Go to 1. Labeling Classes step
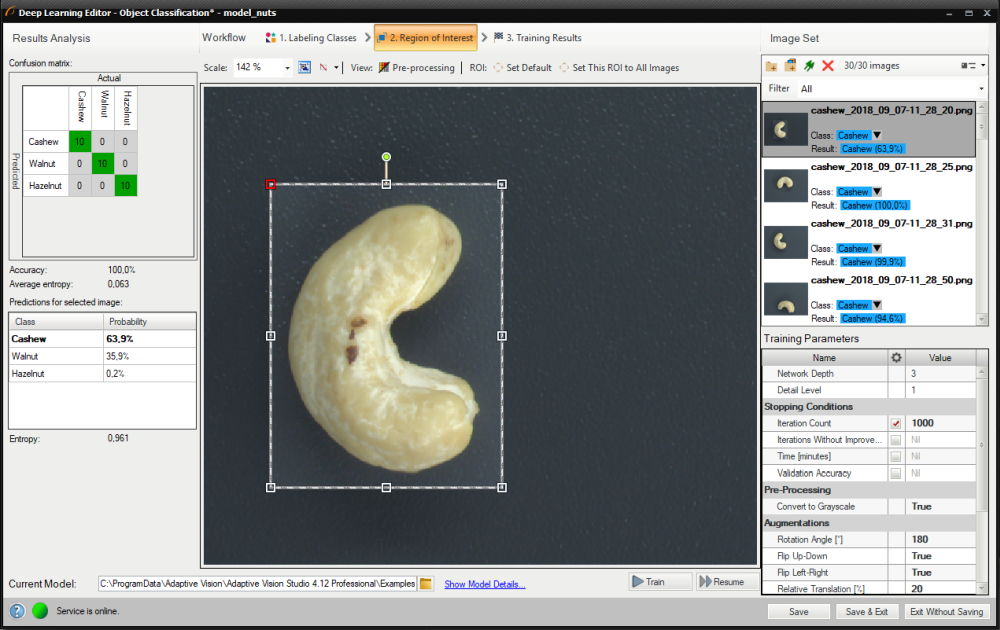1000x630 pixels. point(311,38)
